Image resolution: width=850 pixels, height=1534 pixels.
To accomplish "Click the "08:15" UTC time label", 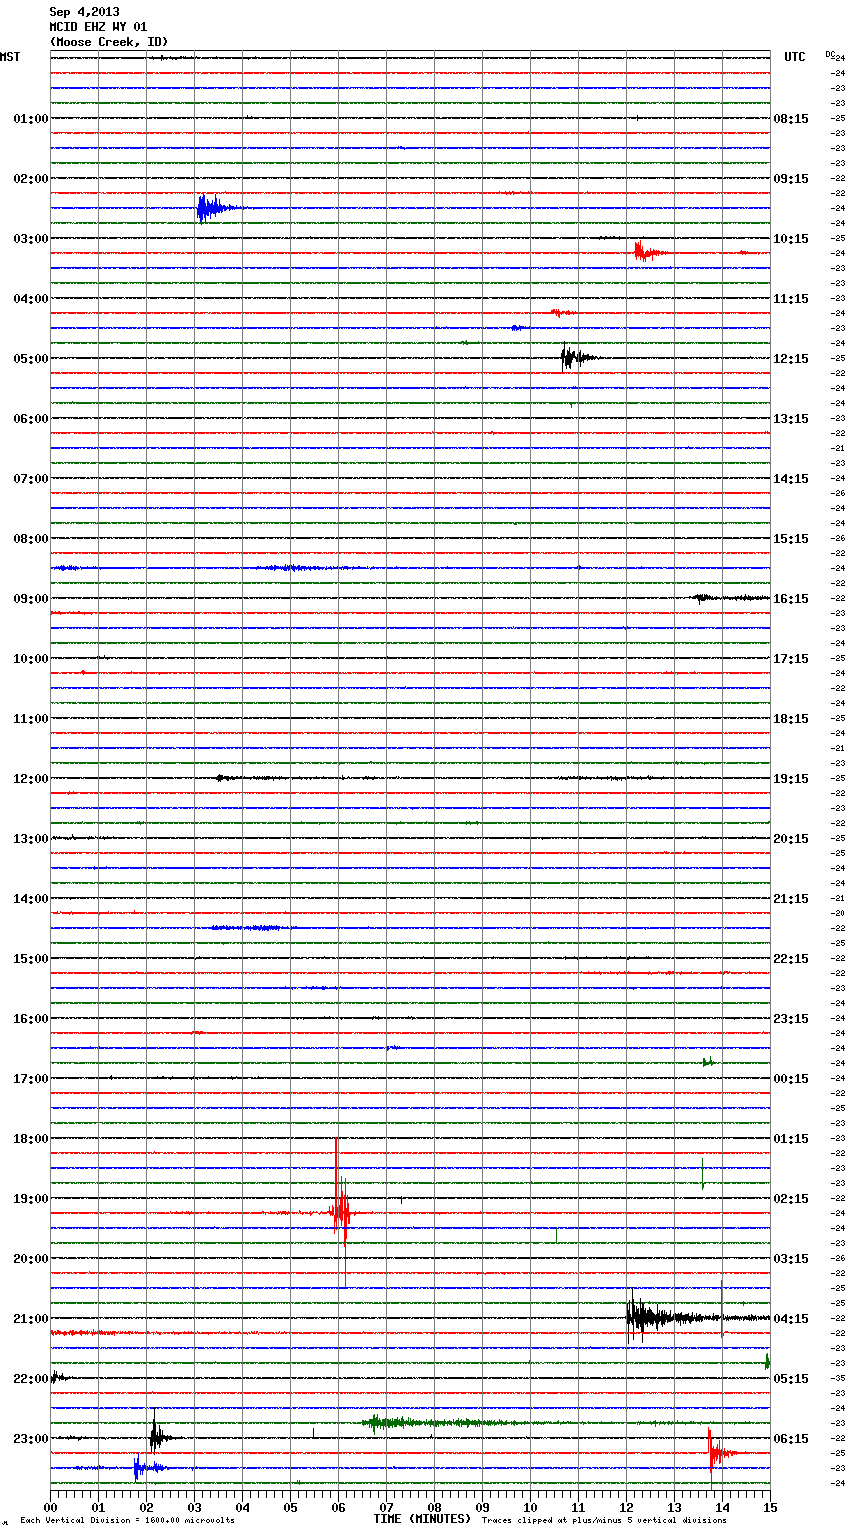I will pos(791,118).
